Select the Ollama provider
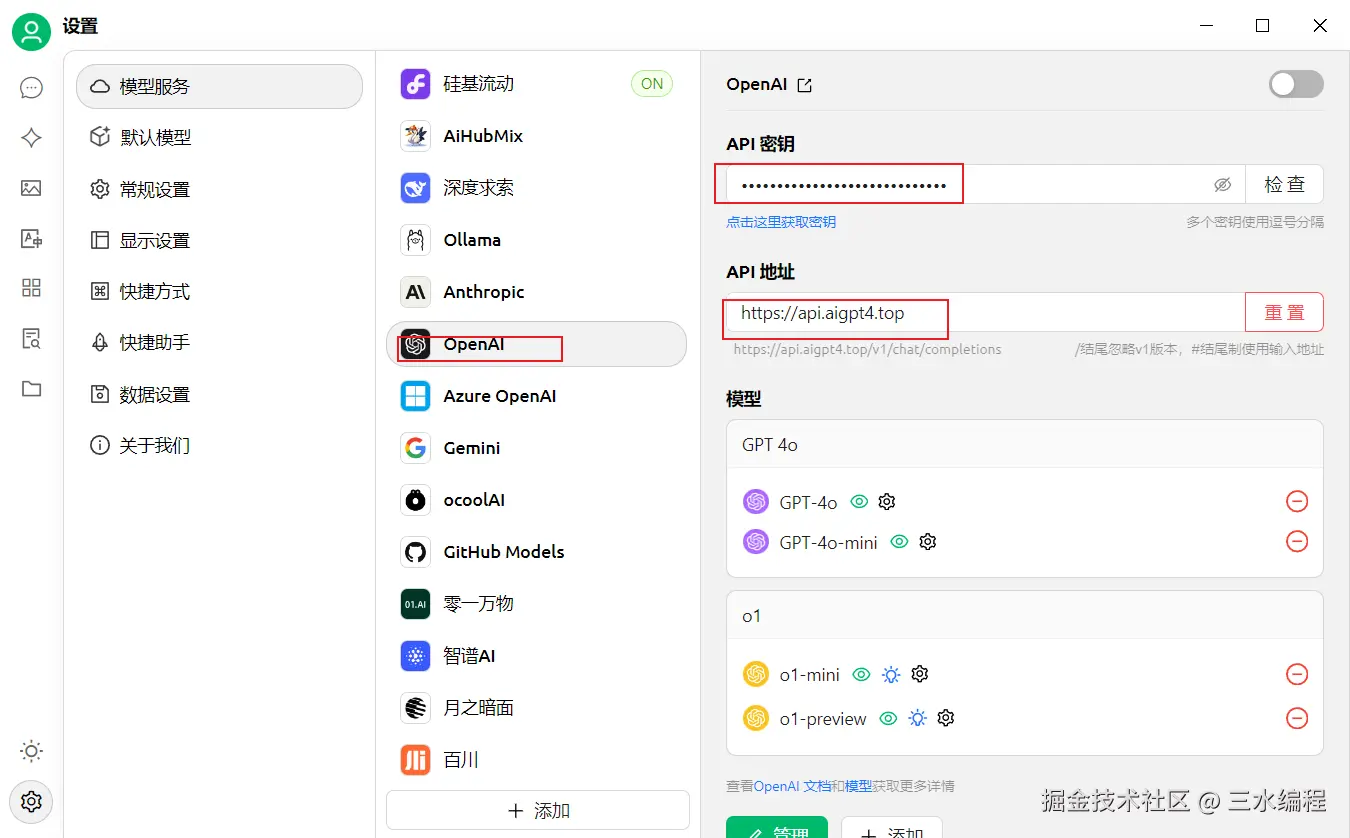 (536, 240)
